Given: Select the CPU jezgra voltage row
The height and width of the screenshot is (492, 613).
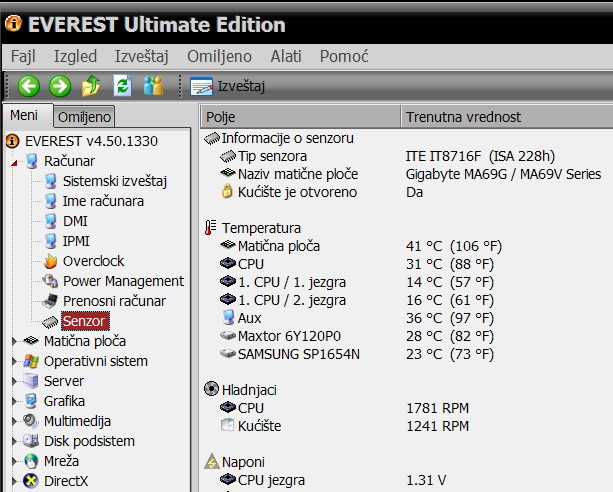Looking at the screenshot, I should (x=333, y=480).
